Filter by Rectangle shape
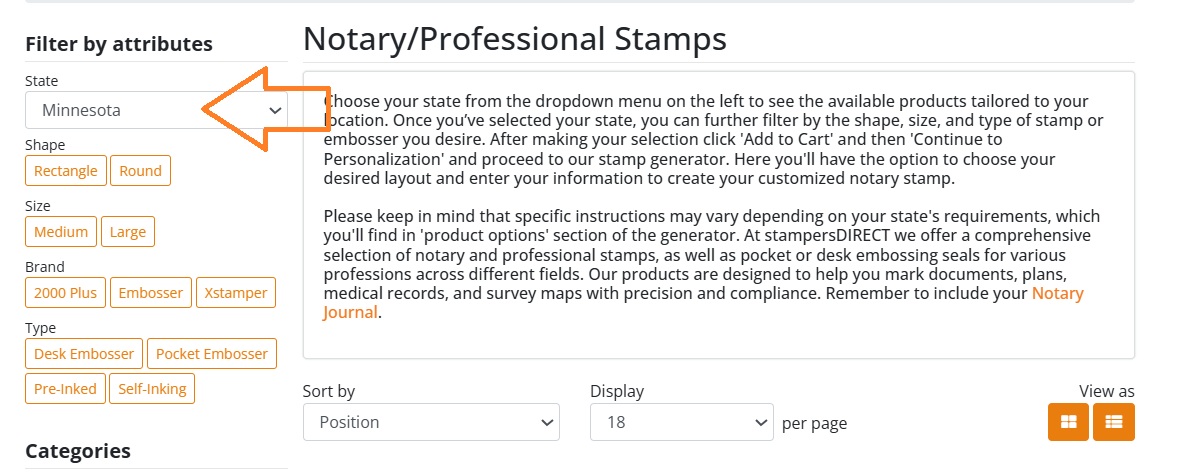 65,171
